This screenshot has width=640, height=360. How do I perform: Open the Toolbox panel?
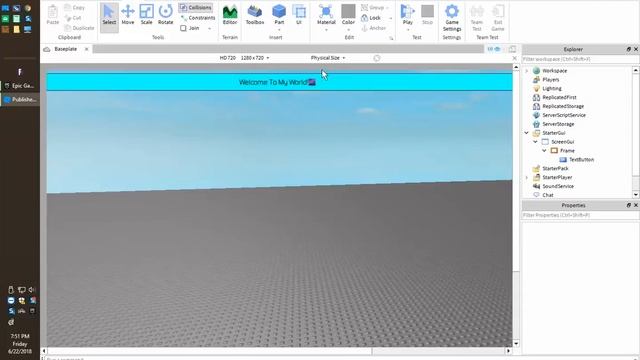pos(255,16)
